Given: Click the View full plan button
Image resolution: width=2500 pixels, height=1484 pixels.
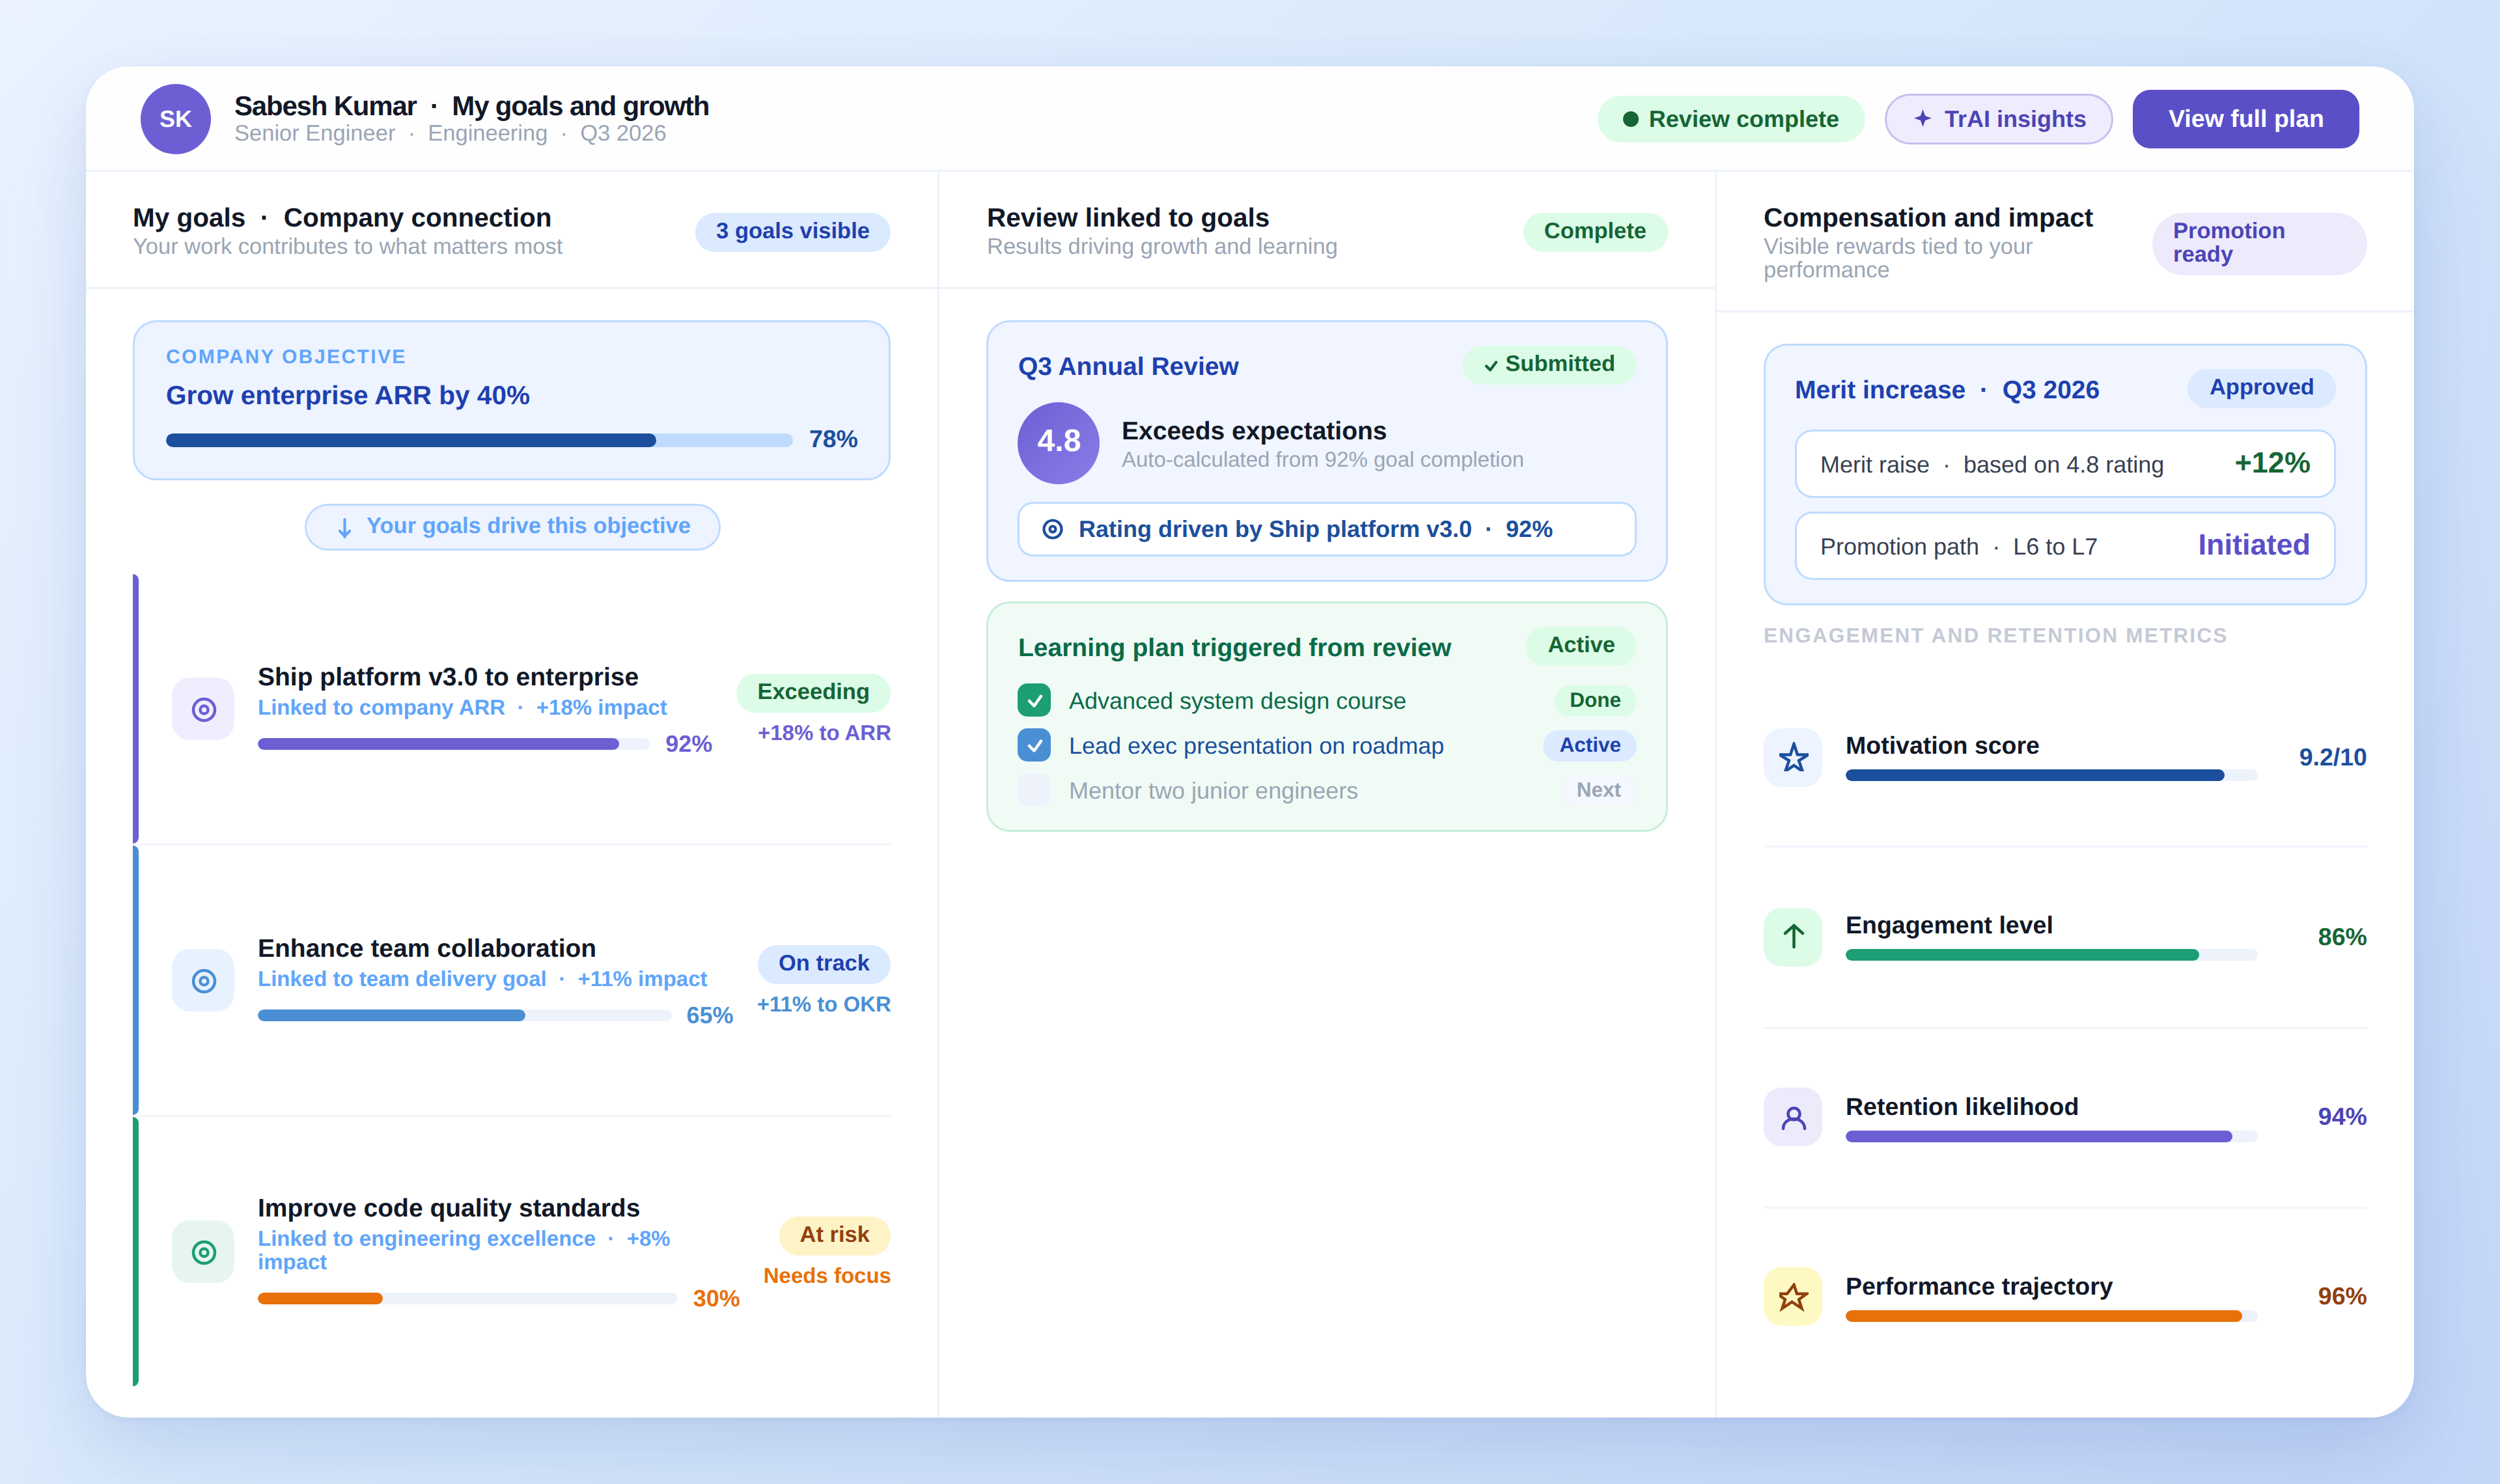Looking at the screenshot, I should [x=2244, y=119].
